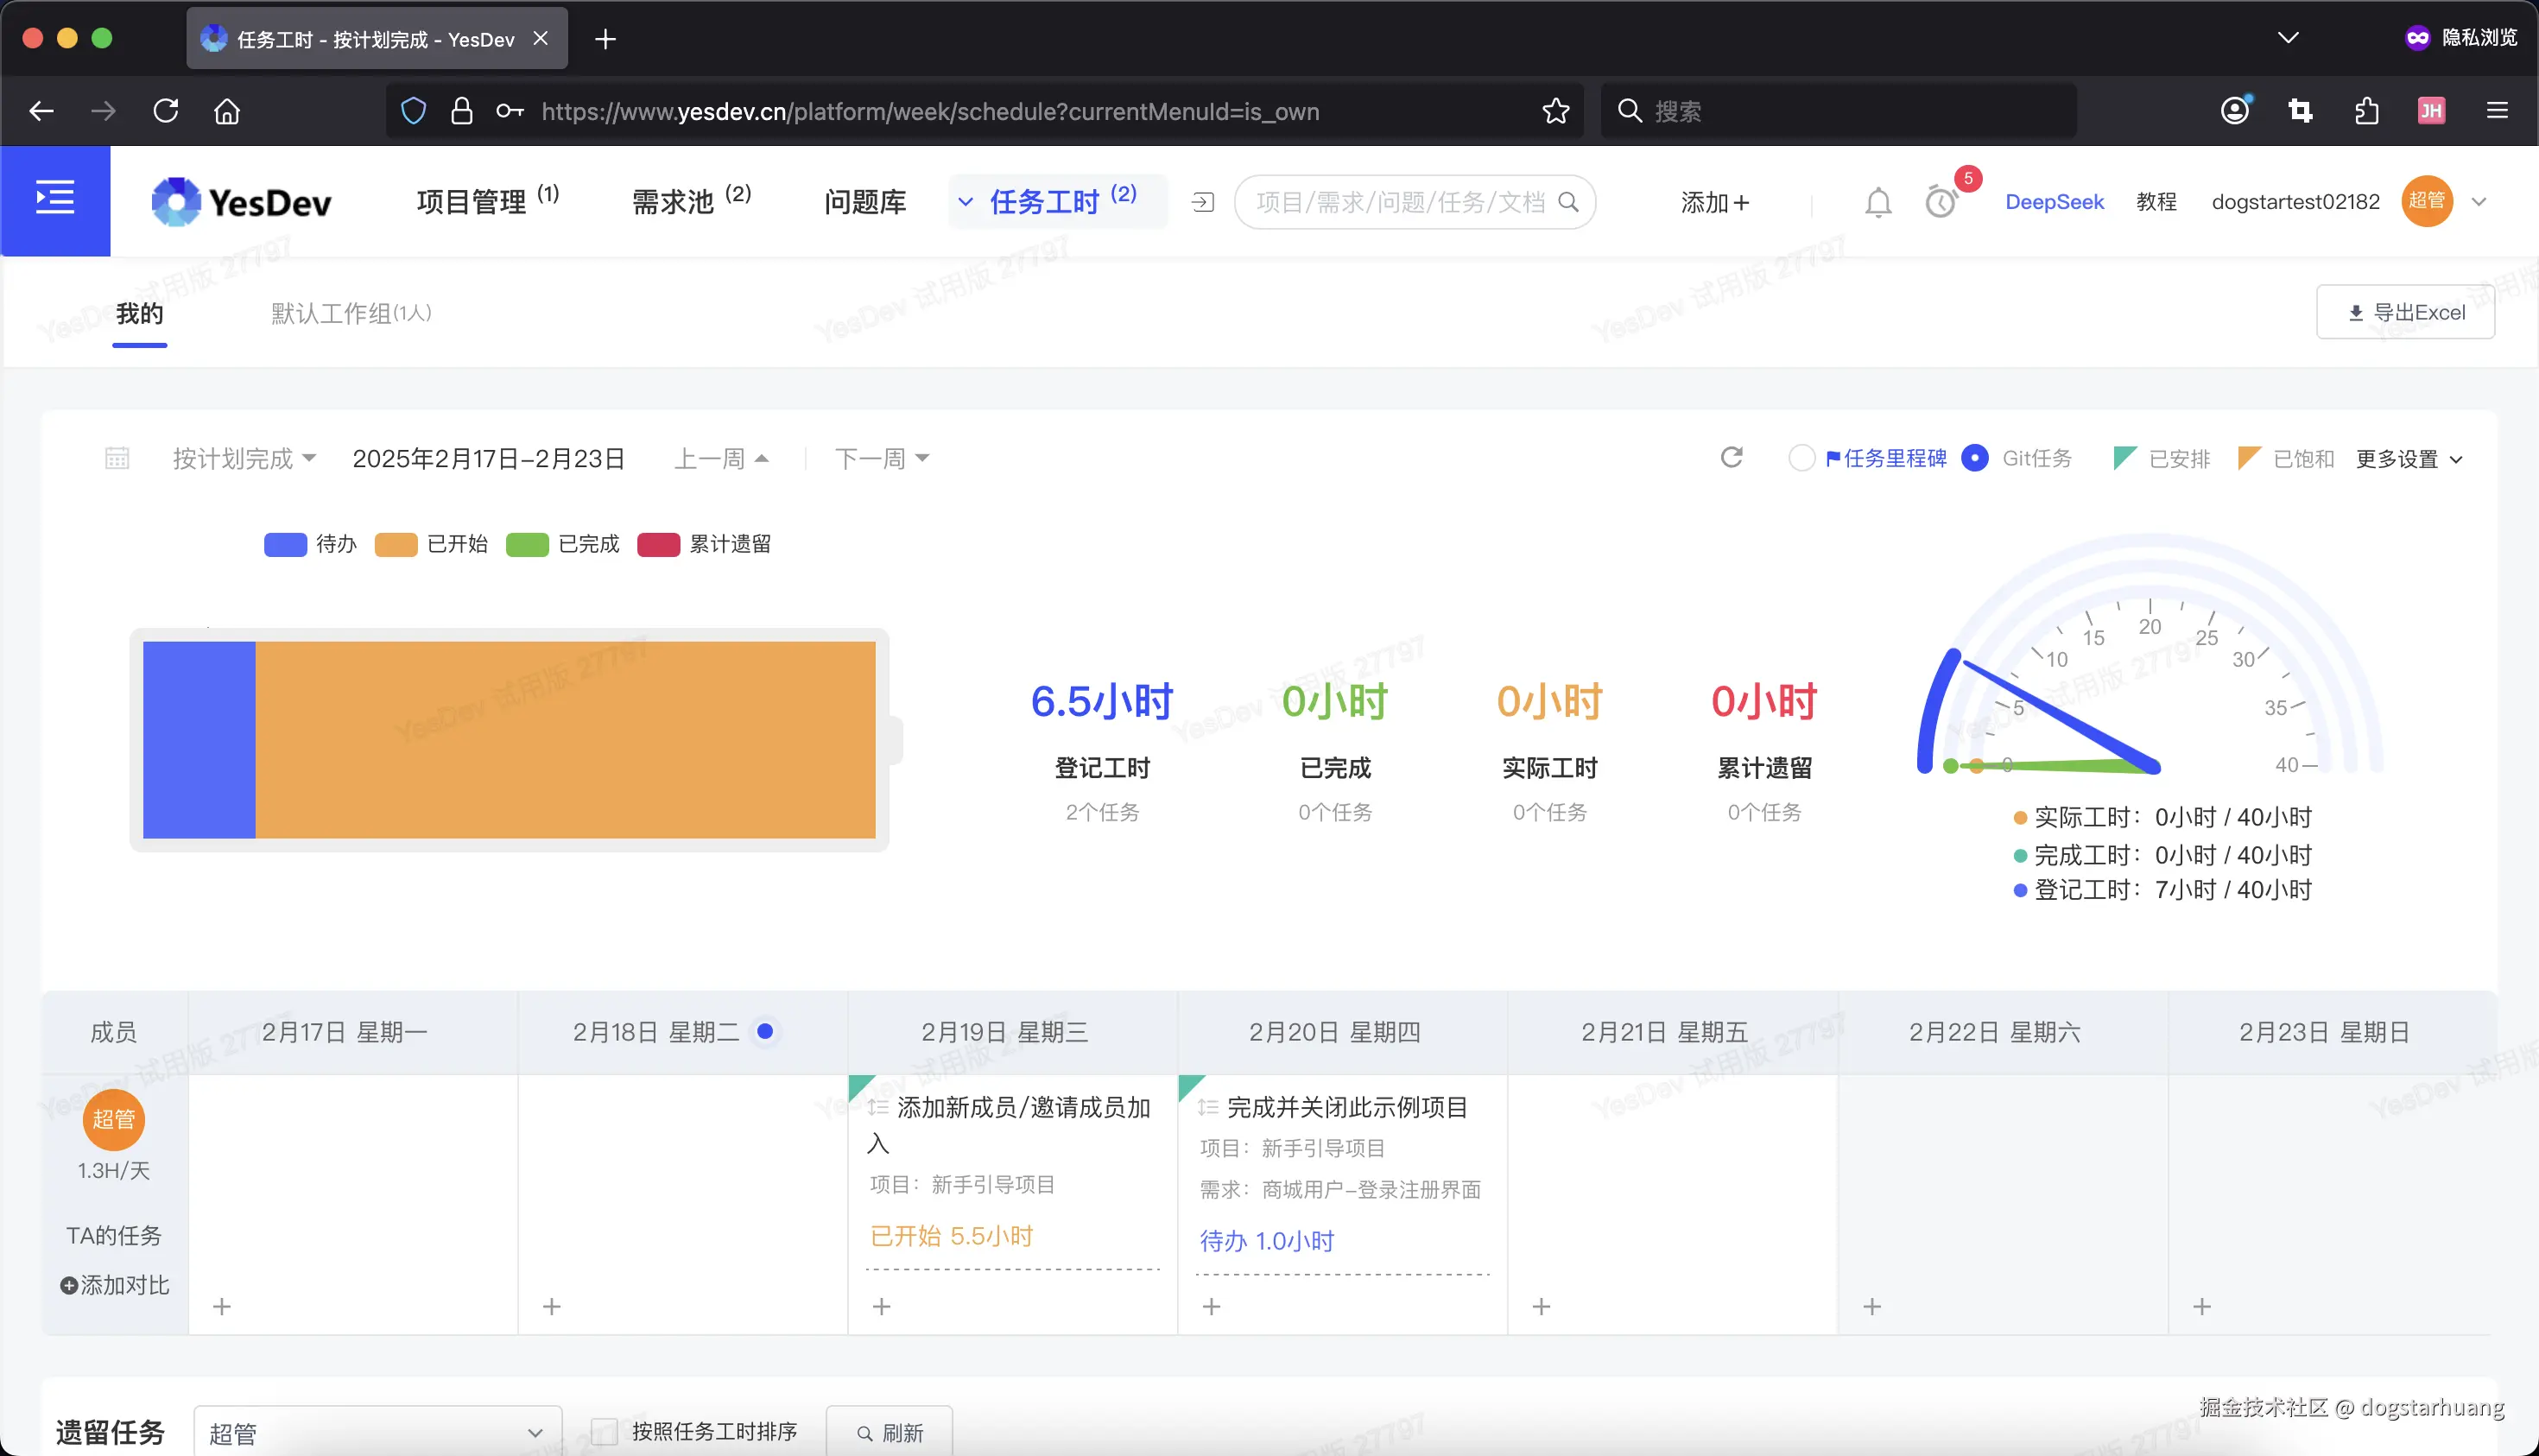This screenshot has width=2539, height=1456.
Task: Refresh the schedule data via the reload icon
Action: click(x=1733, y=457)
